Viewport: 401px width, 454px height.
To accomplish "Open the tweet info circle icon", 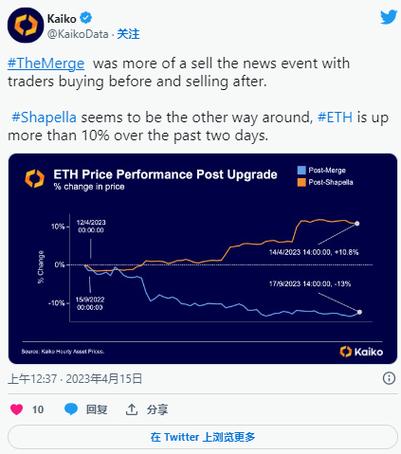I will [389, 378].
